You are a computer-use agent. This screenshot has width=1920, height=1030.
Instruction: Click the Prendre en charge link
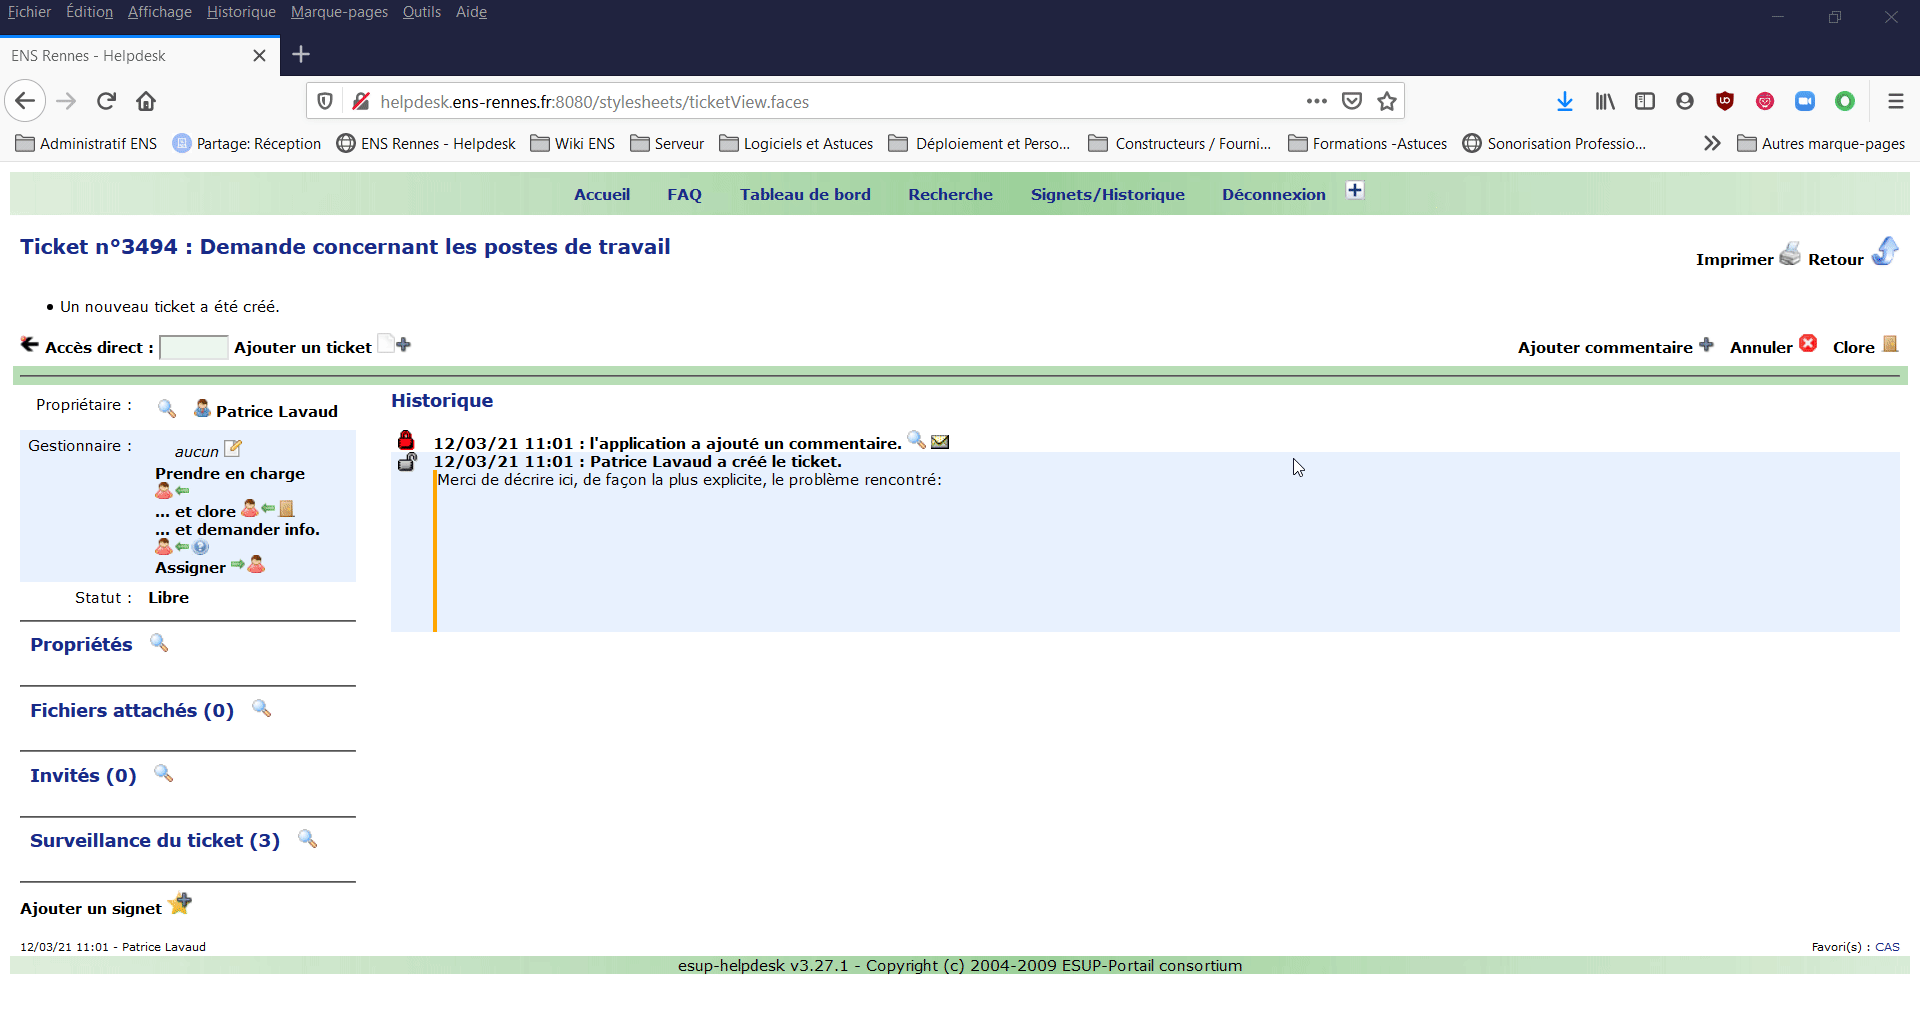pyautogui.click(x=230, y=474)
